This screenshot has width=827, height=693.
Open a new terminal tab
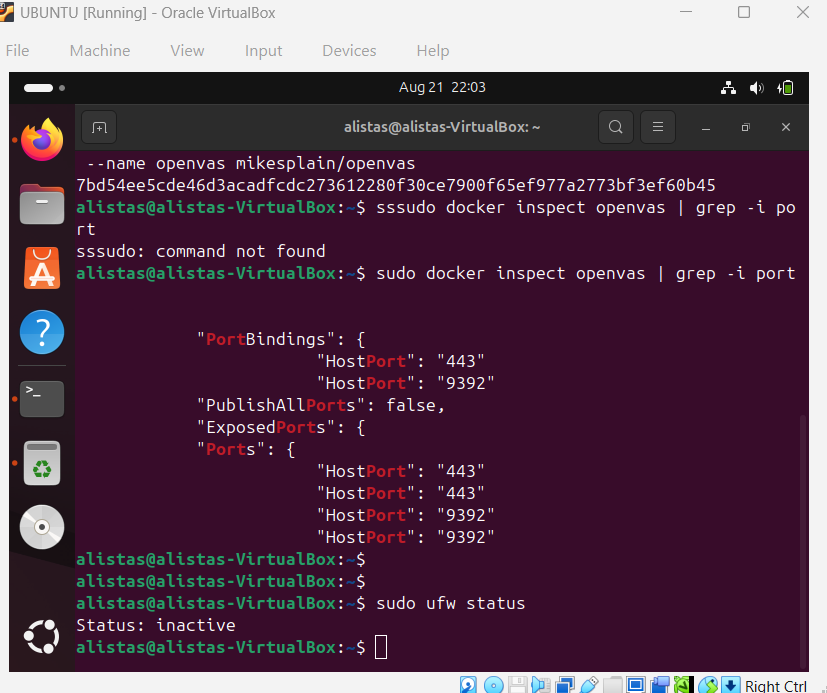(99, 127)
